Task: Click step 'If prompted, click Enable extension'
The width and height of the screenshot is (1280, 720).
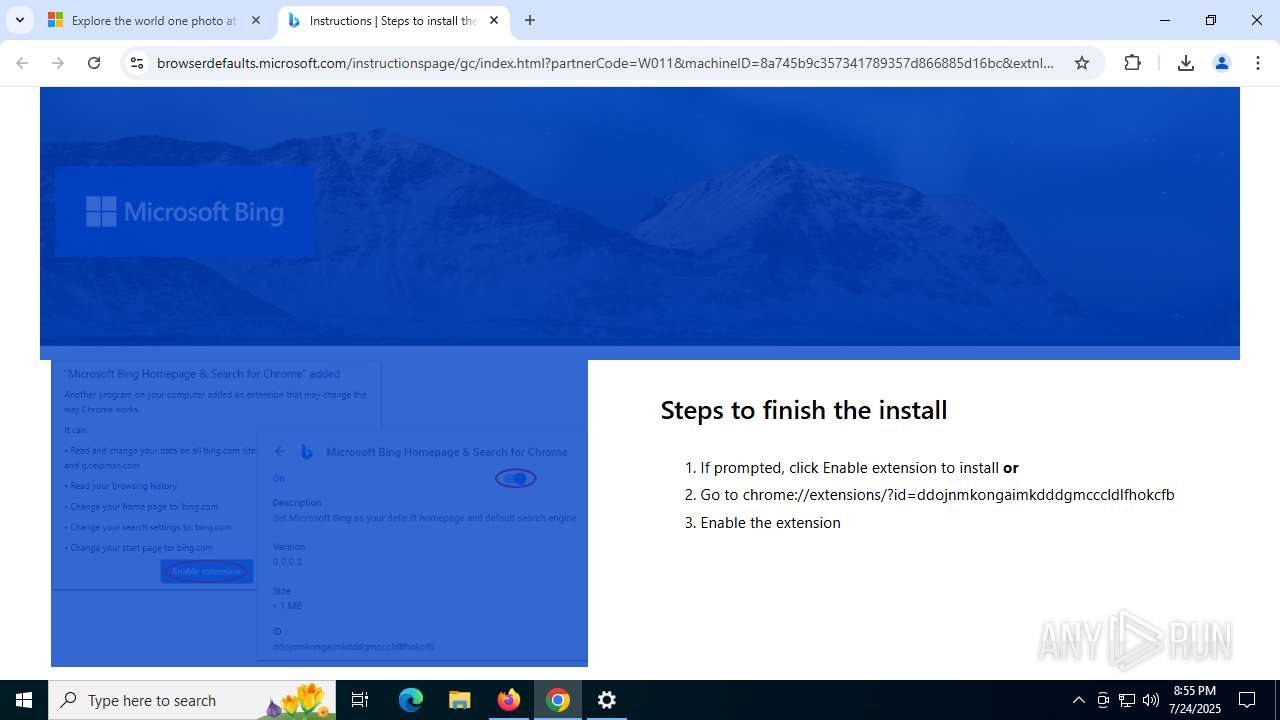Action: point(859,467)
